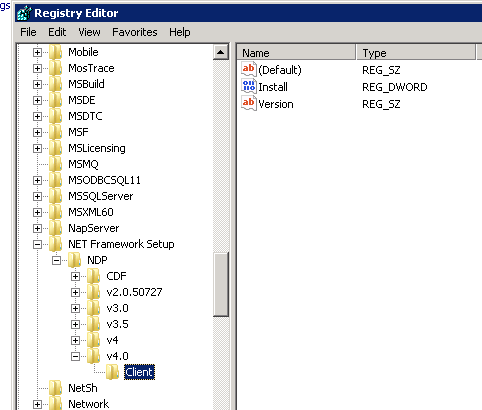Click the CDF folder icon
Screen dimensions: 482x410
[x=93, y=276]
